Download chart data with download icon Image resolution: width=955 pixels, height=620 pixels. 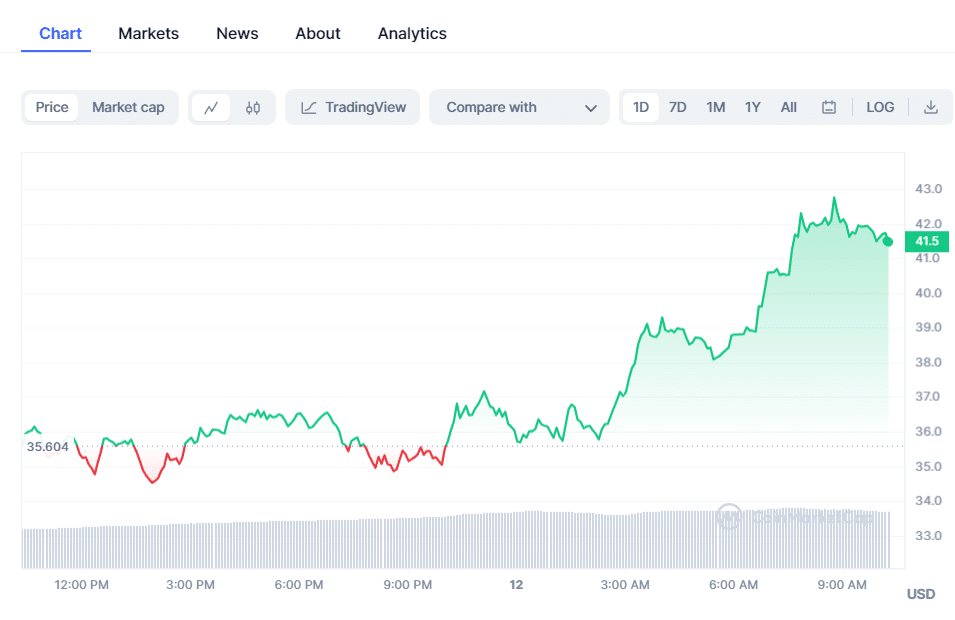(931, 108)
